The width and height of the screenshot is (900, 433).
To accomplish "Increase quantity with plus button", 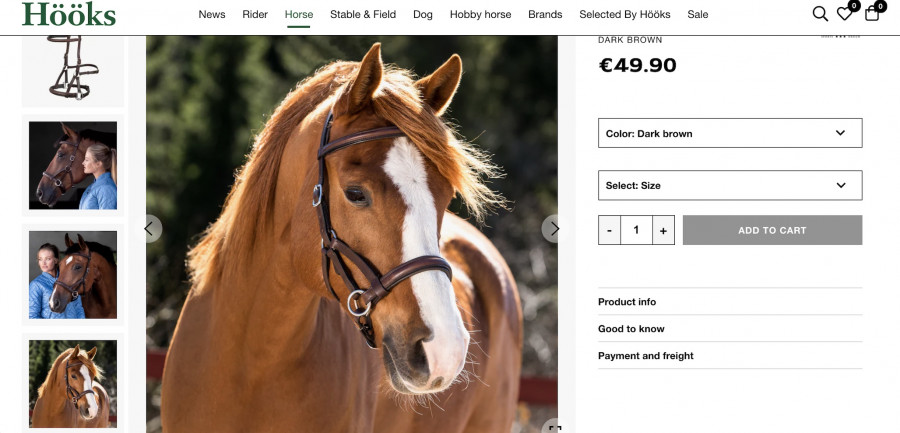I will (663, 230).
